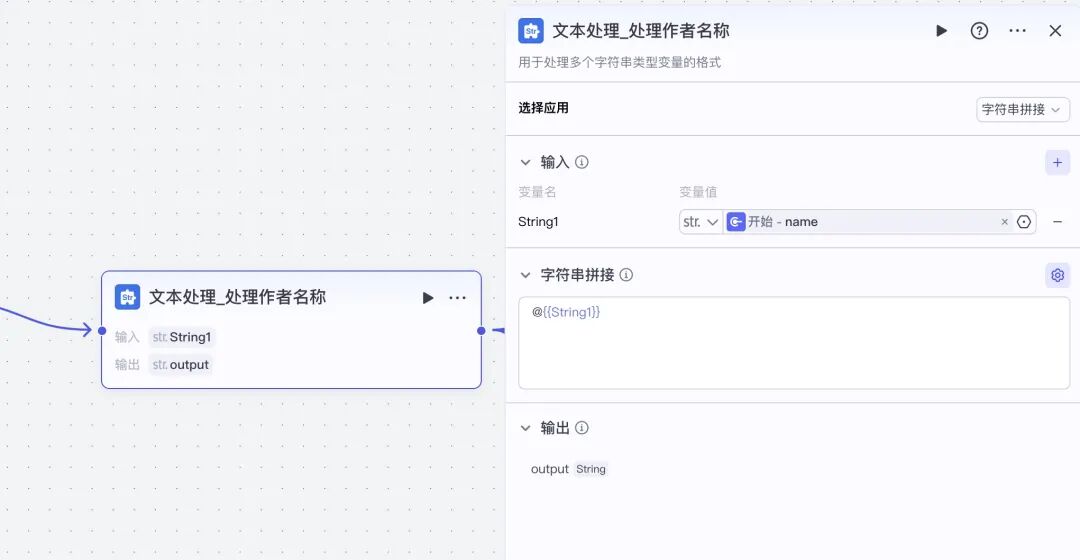1080x560 pixels.
Task: Click the output String type tag
Action: [591, 469]
